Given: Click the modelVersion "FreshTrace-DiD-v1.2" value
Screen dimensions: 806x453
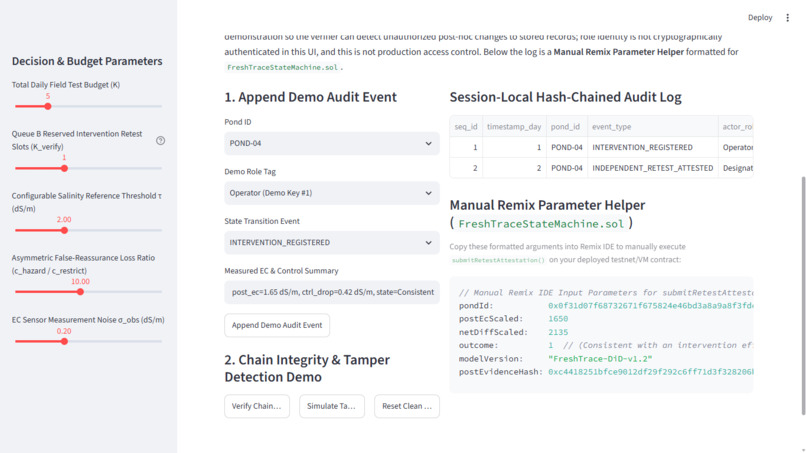Looking at the screenshot, I should [600, 358].
